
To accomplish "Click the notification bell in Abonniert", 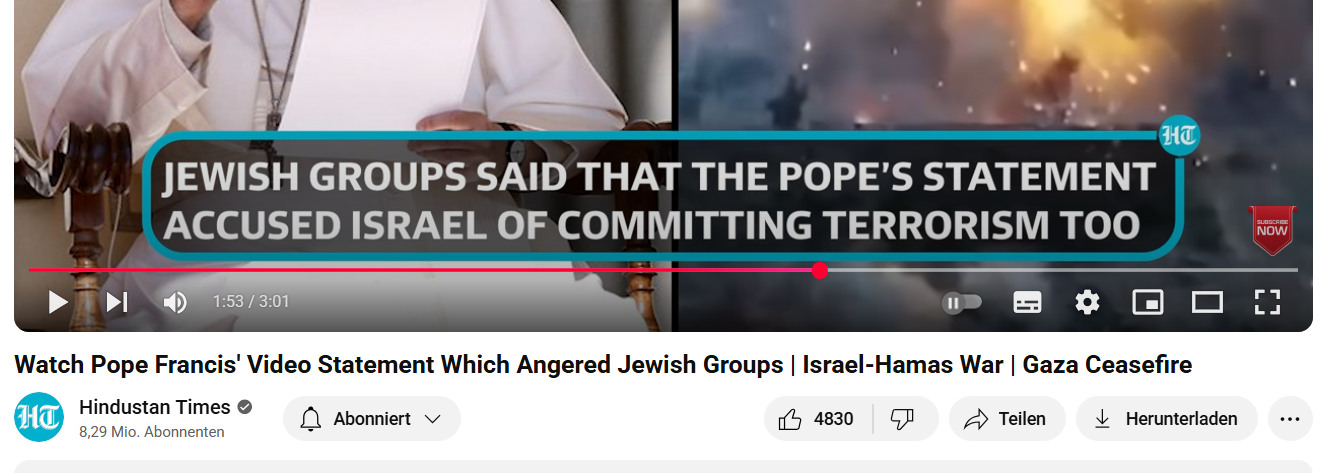I will 311,419.
